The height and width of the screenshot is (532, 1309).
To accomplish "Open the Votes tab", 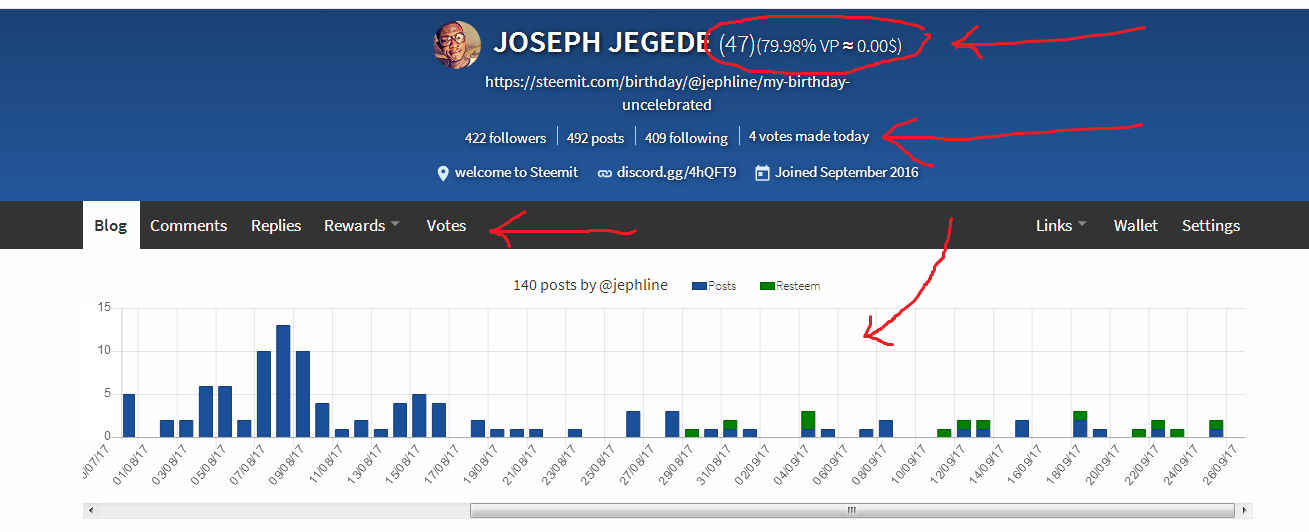I will [446, 225].
